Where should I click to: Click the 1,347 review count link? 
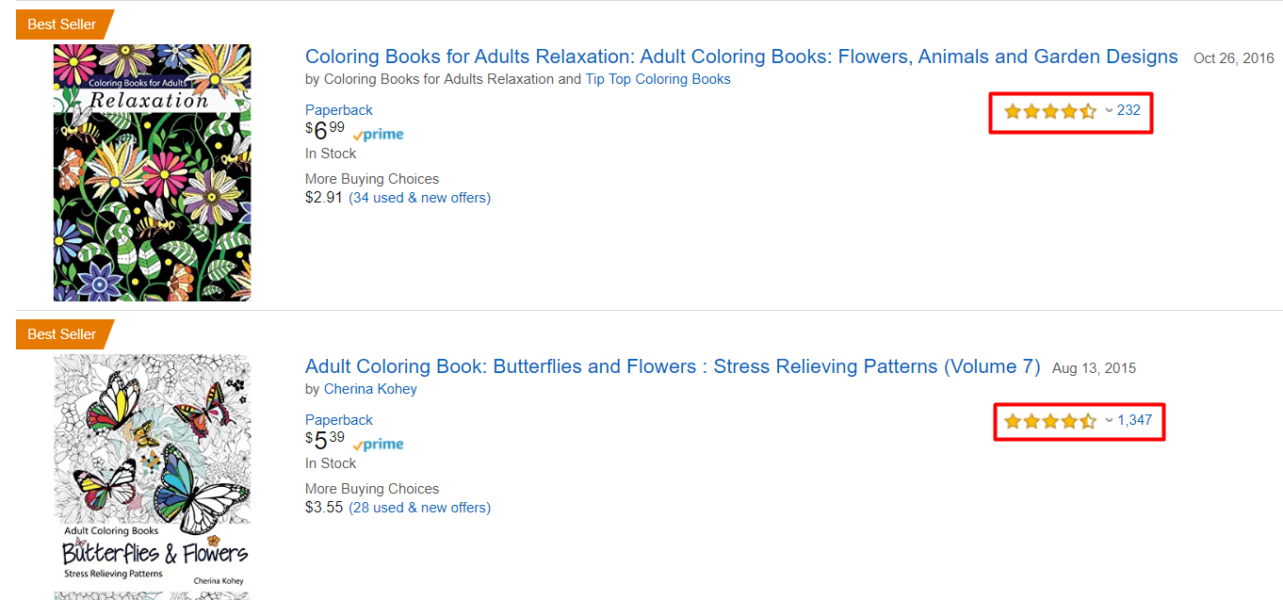[x=1134, y=420]
